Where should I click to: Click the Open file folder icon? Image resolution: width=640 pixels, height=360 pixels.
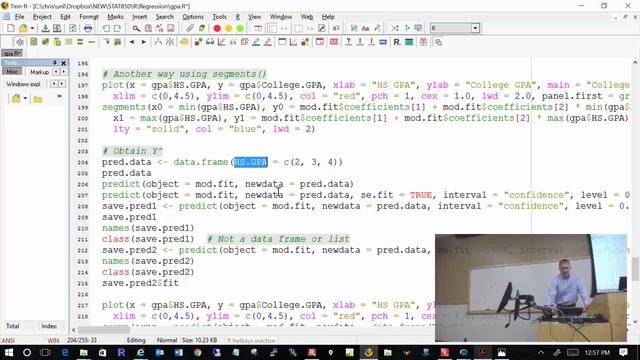coord(23,28)
